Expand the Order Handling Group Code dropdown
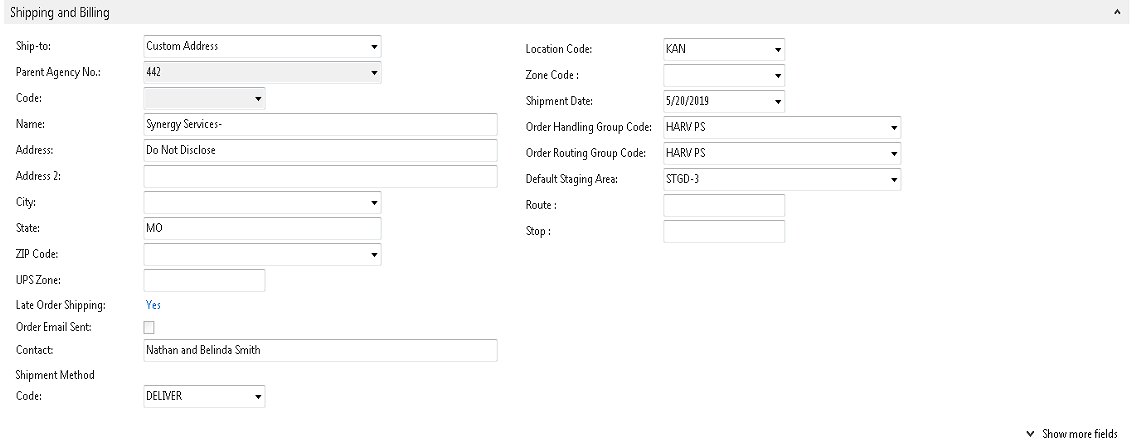Image resolution: width=1135 pixels, height=447 pixels. tap(893, 127)
